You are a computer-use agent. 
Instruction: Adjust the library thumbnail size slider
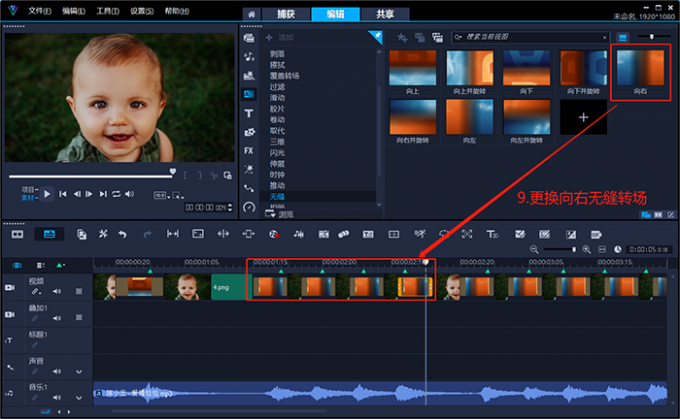[651, 37]
